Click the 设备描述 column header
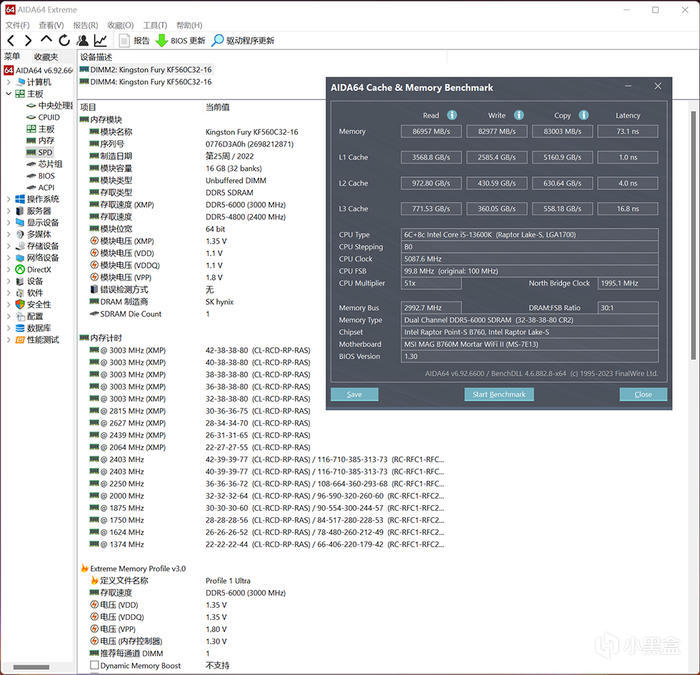This screenshot has height=675, width=700. pyautogui.click(x=96, y=57)
